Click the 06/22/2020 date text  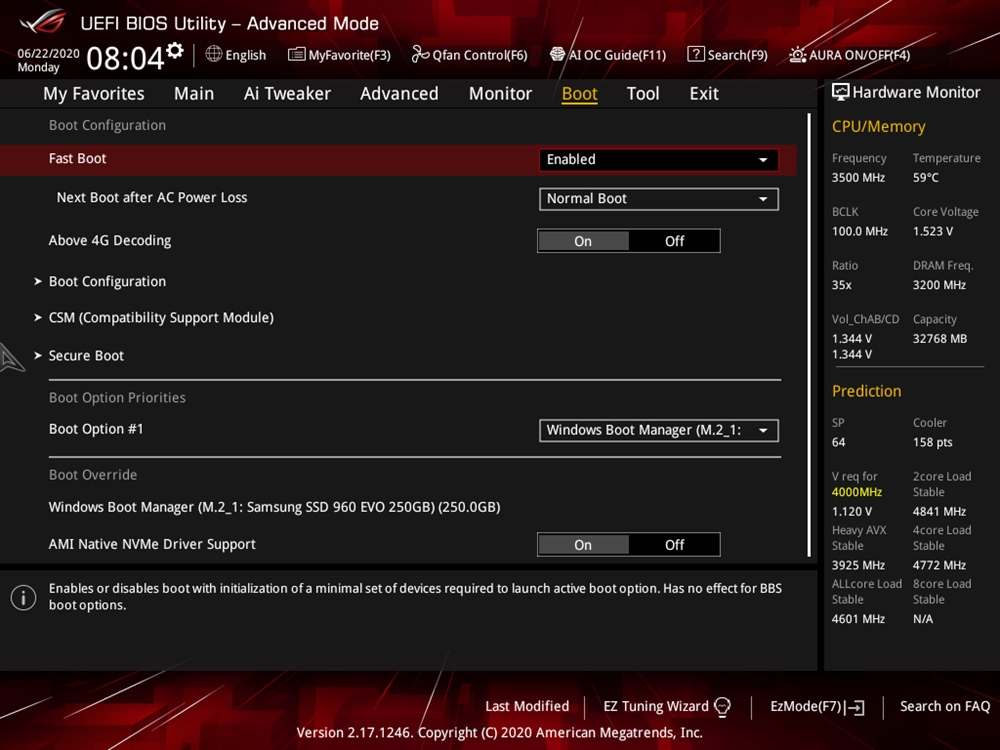48,53
